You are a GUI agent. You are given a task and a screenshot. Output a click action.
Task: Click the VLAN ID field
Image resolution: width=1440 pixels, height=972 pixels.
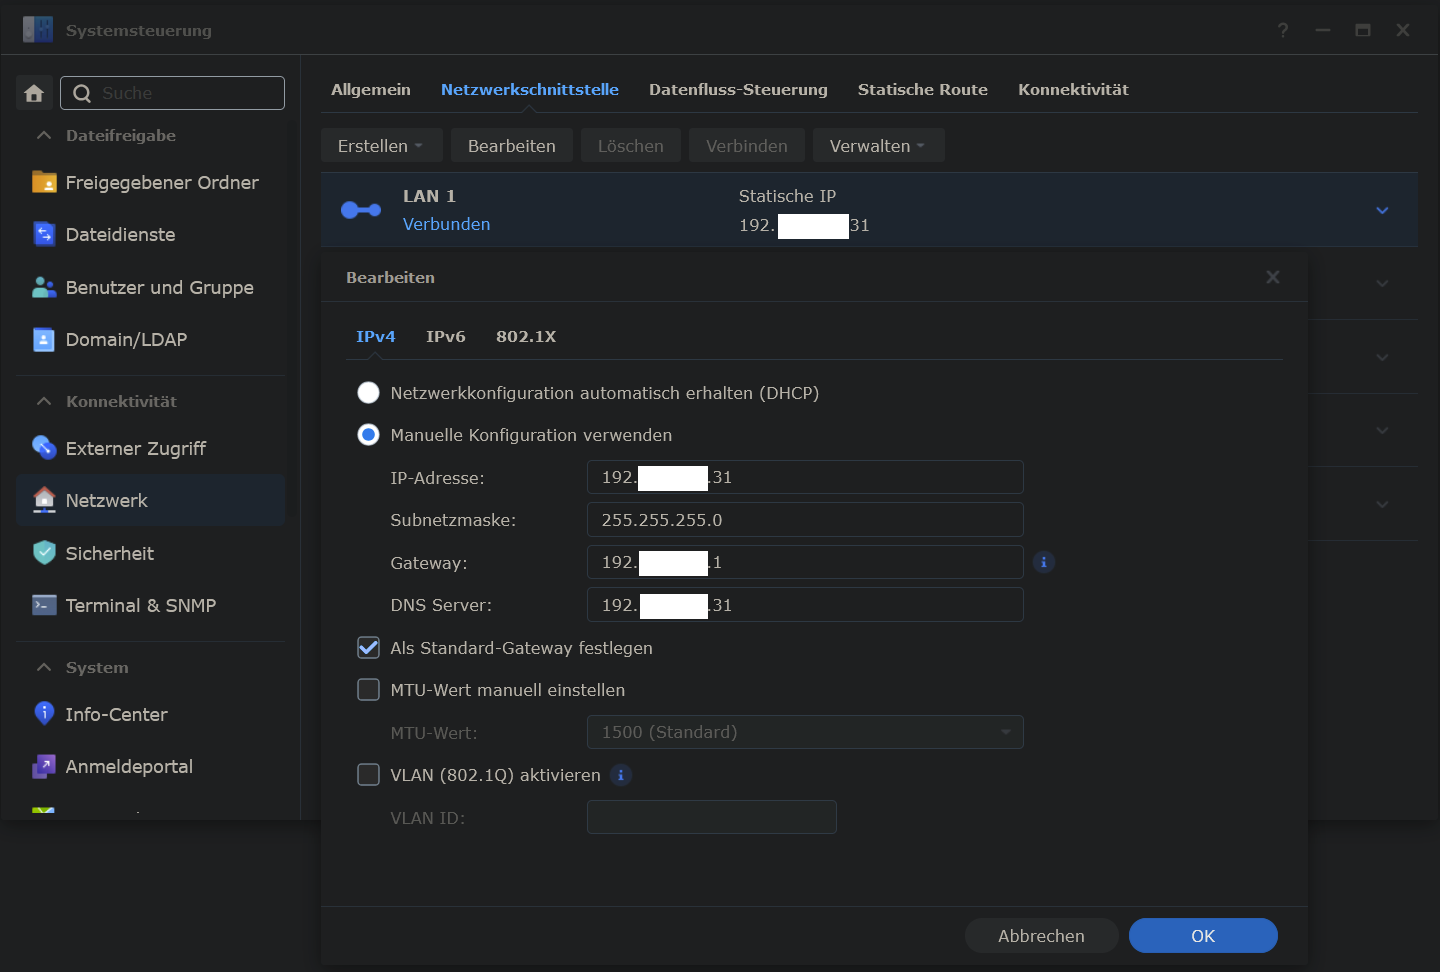[x=712, y=817]
